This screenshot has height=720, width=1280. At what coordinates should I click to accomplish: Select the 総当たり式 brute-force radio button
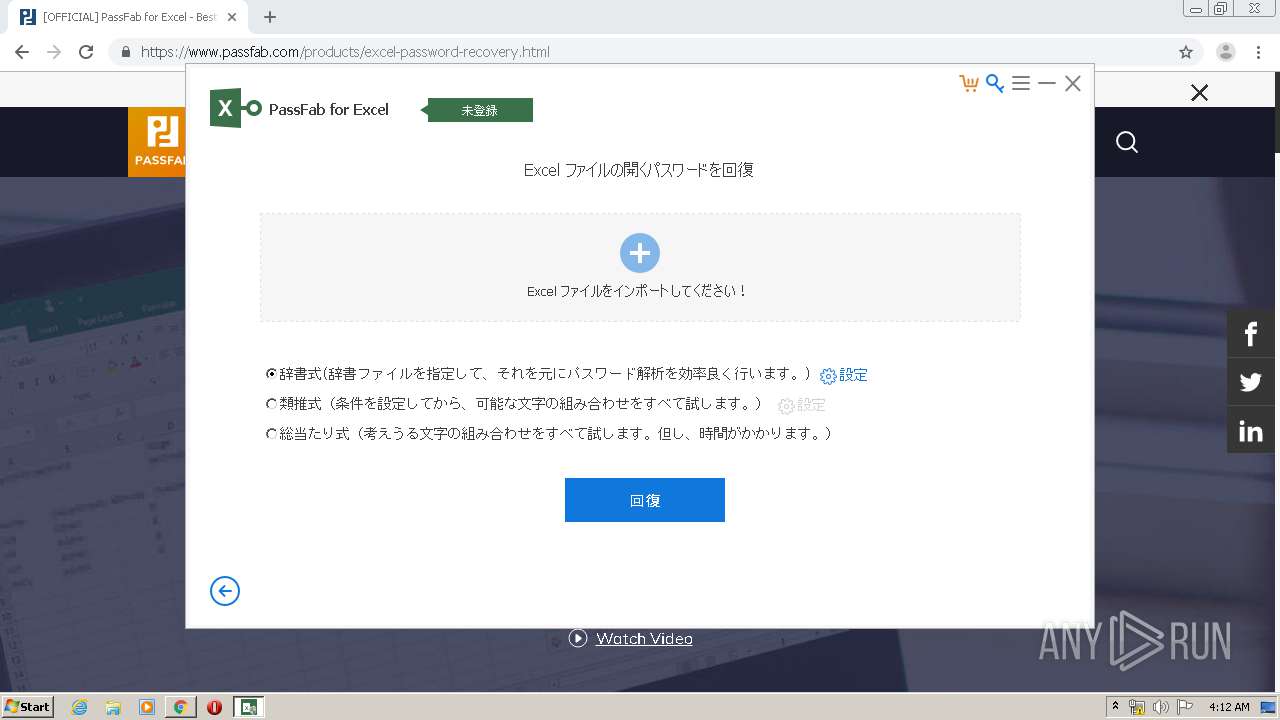click(271, 434)
